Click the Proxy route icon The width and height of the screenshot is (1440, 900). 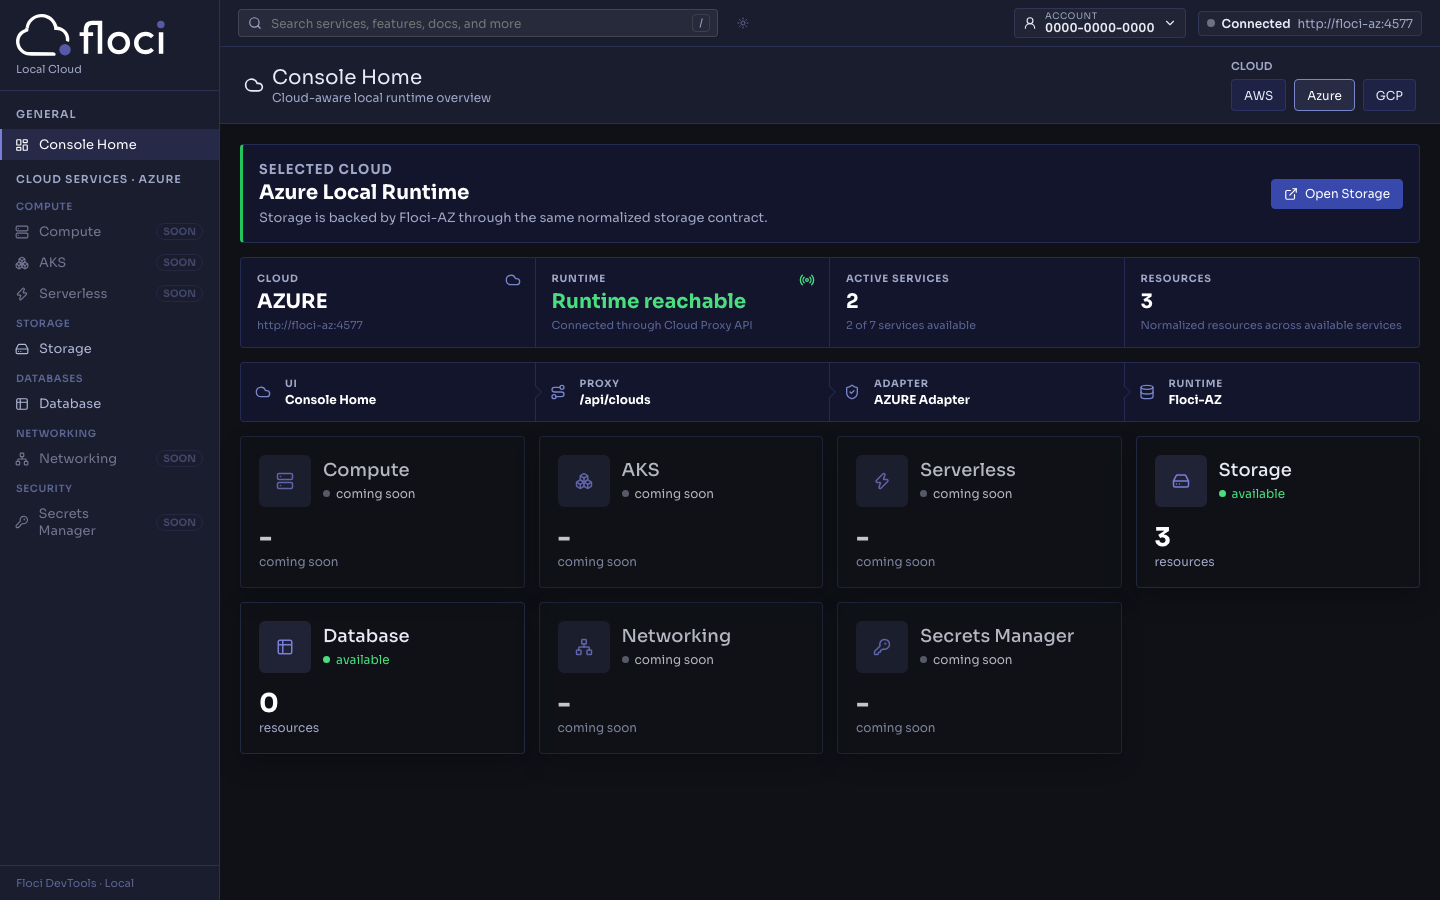(x=558, y=392)
